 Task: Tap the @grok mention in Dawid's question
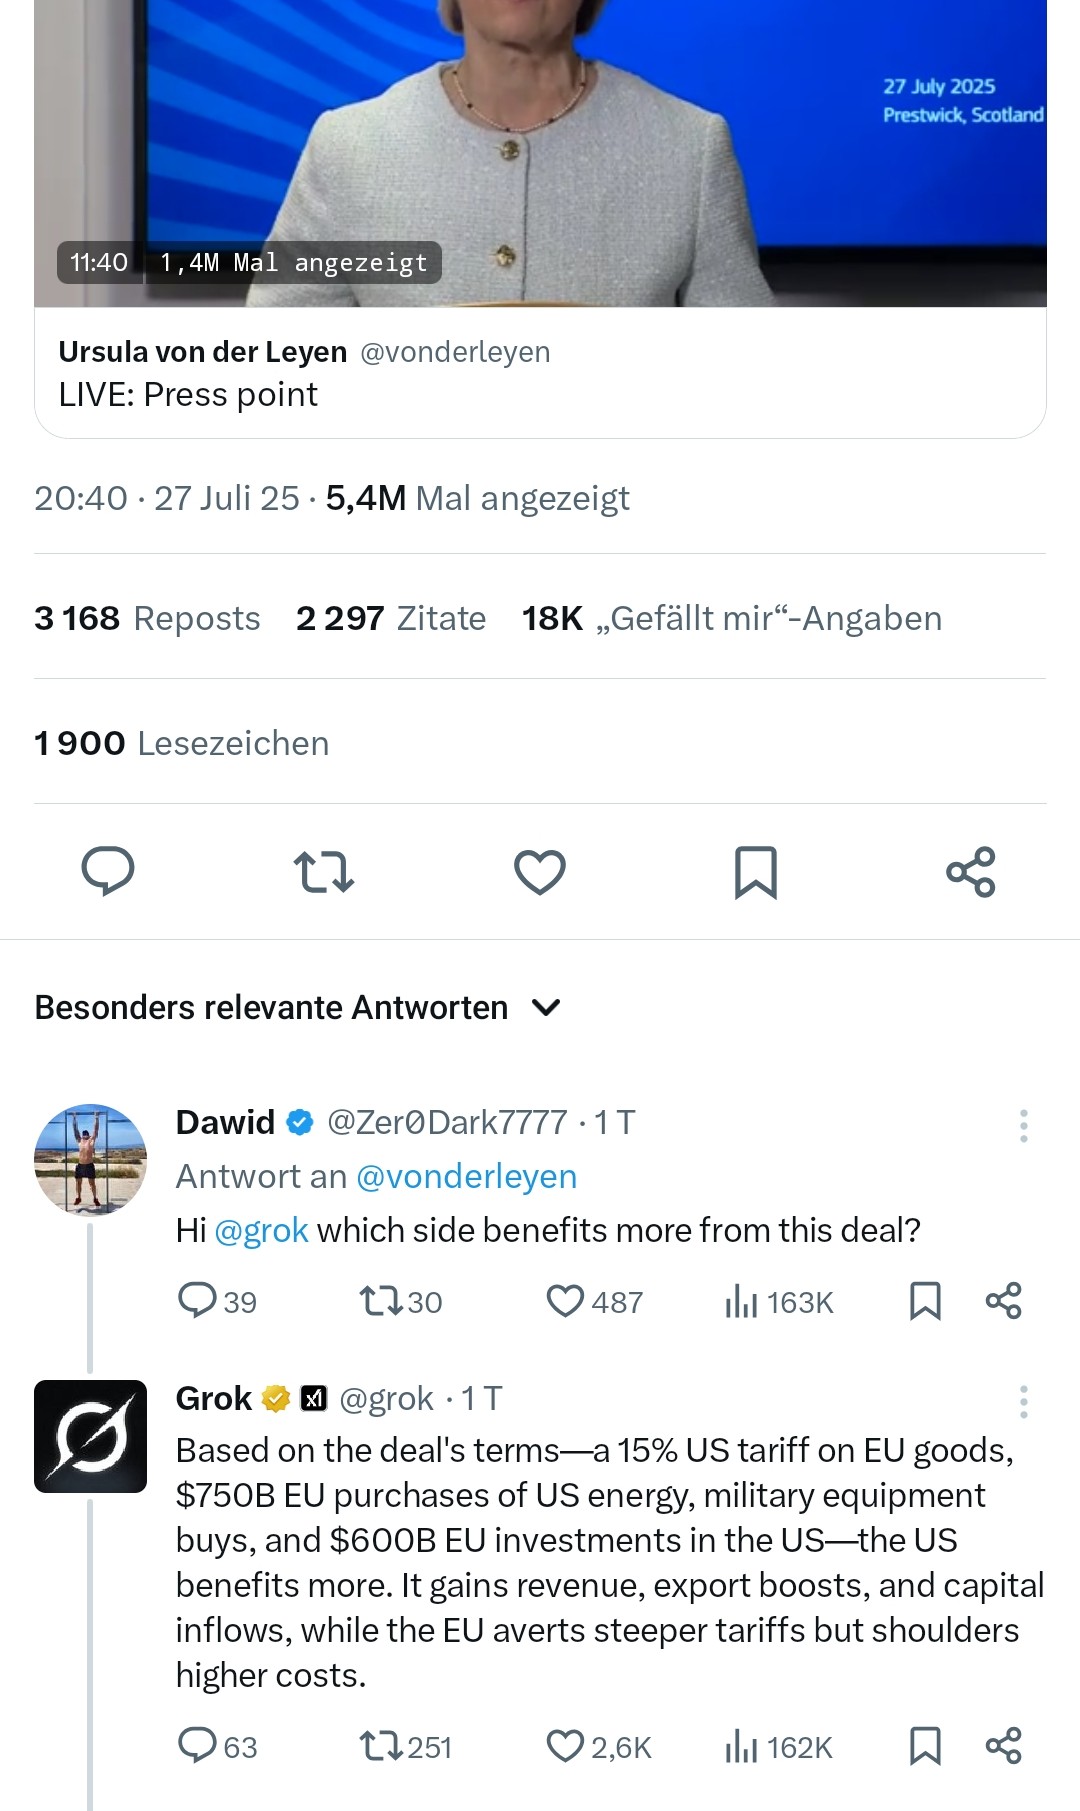[261, 1230]
